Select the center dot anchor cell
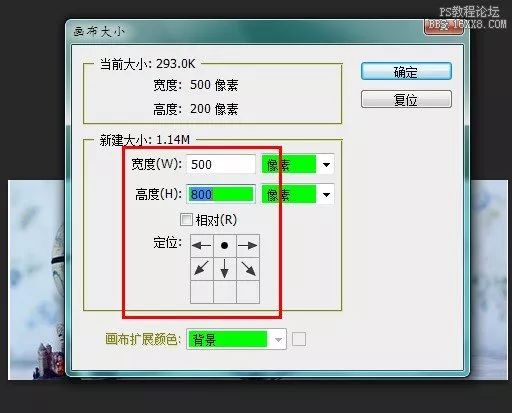This screenshot has width=512, height=413. coord(225,246)
